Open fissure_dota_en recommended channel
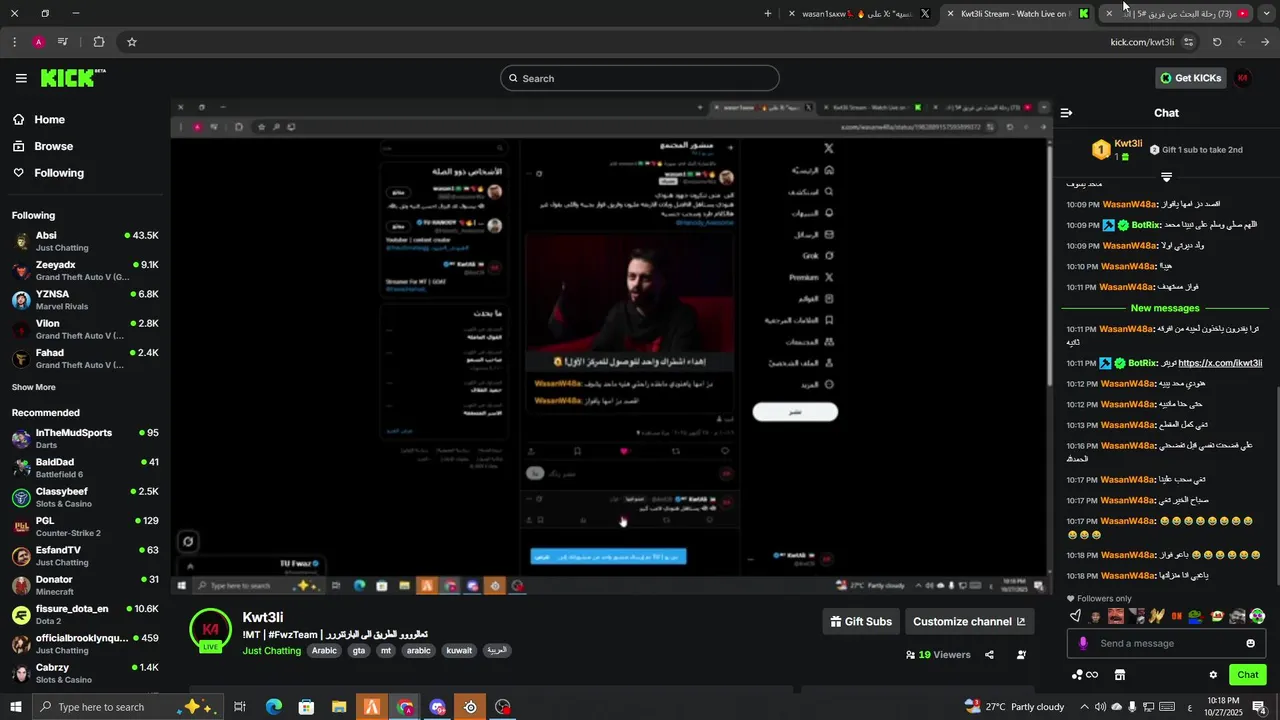1280x720 pixels. [85, 614]
